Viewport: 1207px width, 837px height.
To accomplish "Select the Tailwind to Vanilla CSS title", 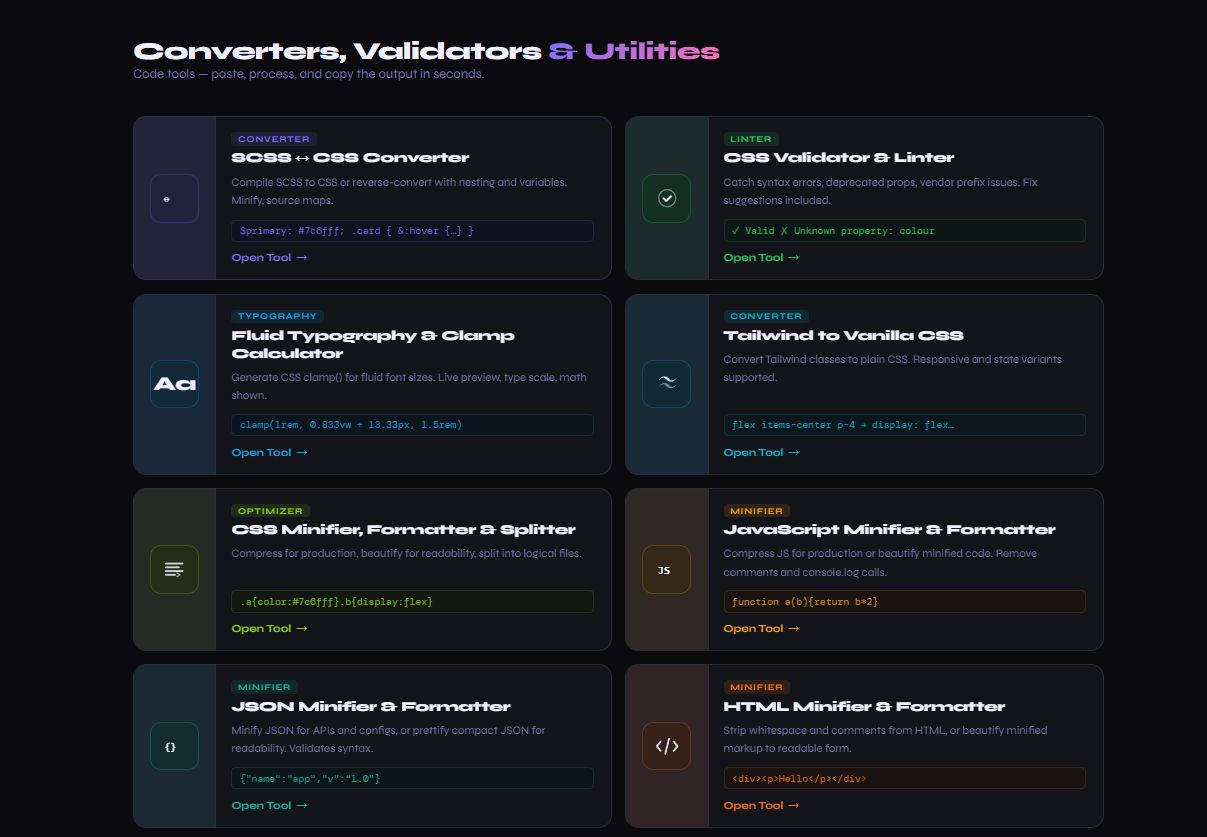I will [x=843, y=335].
